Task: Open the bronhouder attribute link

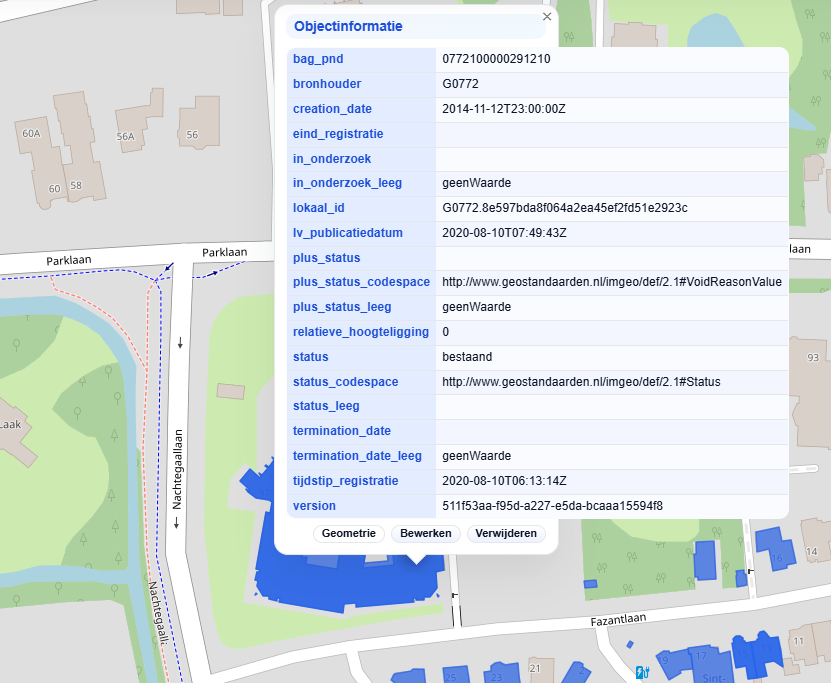Action: [x=320, y=84]
